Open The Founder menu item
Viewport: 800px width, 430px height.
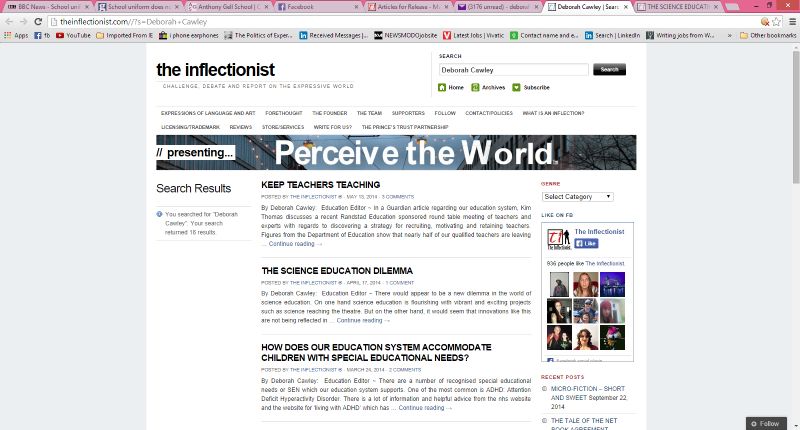(330, 113)
